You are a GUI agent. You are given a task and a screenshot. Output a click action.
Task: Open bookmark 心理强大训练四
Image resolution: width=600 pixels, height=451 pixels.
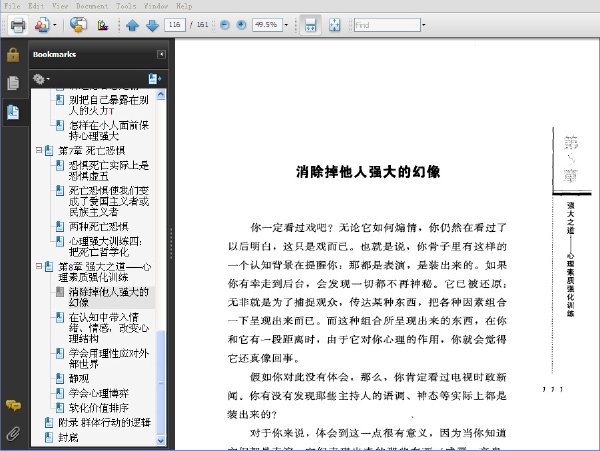tap(105, 246)
